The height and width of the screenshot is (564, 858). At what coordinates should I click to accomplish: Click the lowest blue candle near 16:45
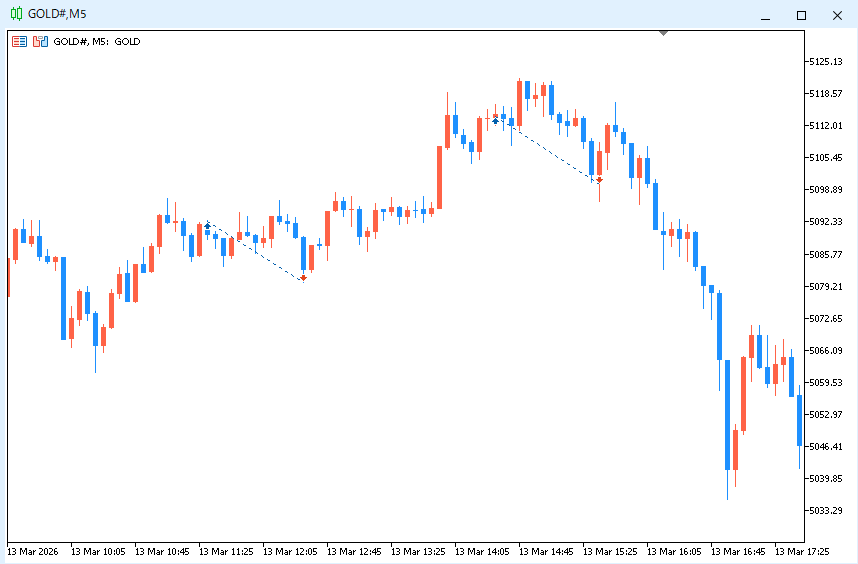727,415
